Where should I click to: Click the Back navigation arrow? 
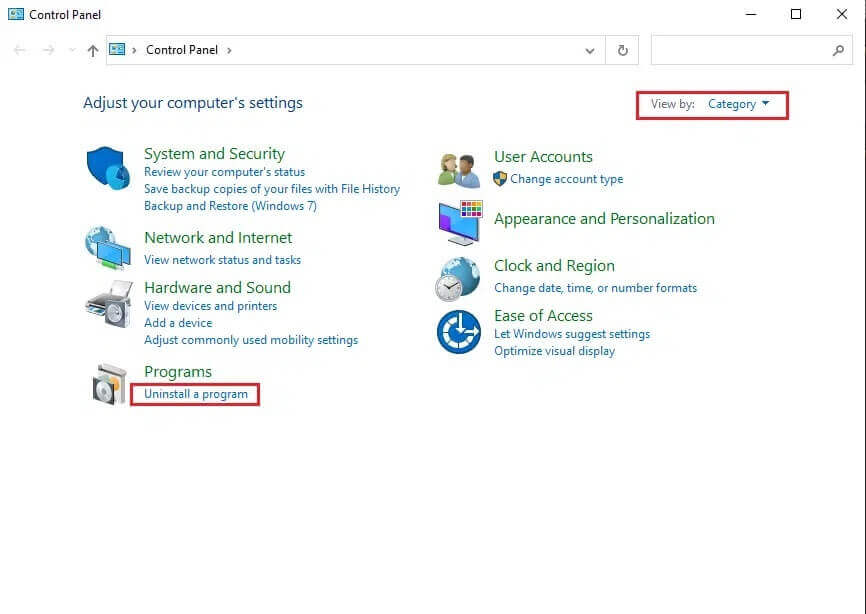coord(20,50)
